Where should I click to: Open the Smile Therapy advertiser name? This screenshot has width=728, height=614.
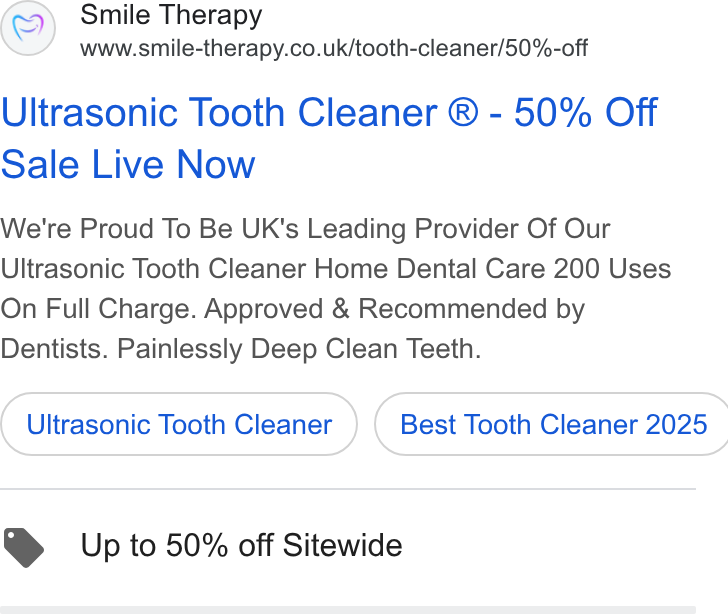tap(171, 15)
